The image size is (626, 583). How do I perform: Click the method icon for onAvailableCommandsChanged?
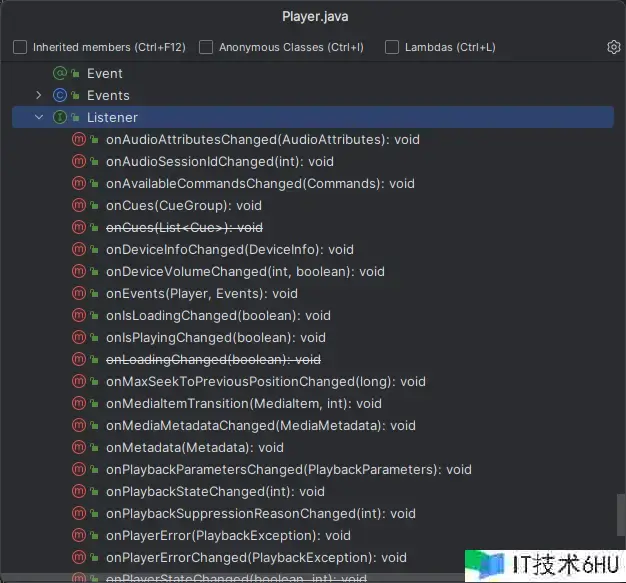(x=79, y=183)
